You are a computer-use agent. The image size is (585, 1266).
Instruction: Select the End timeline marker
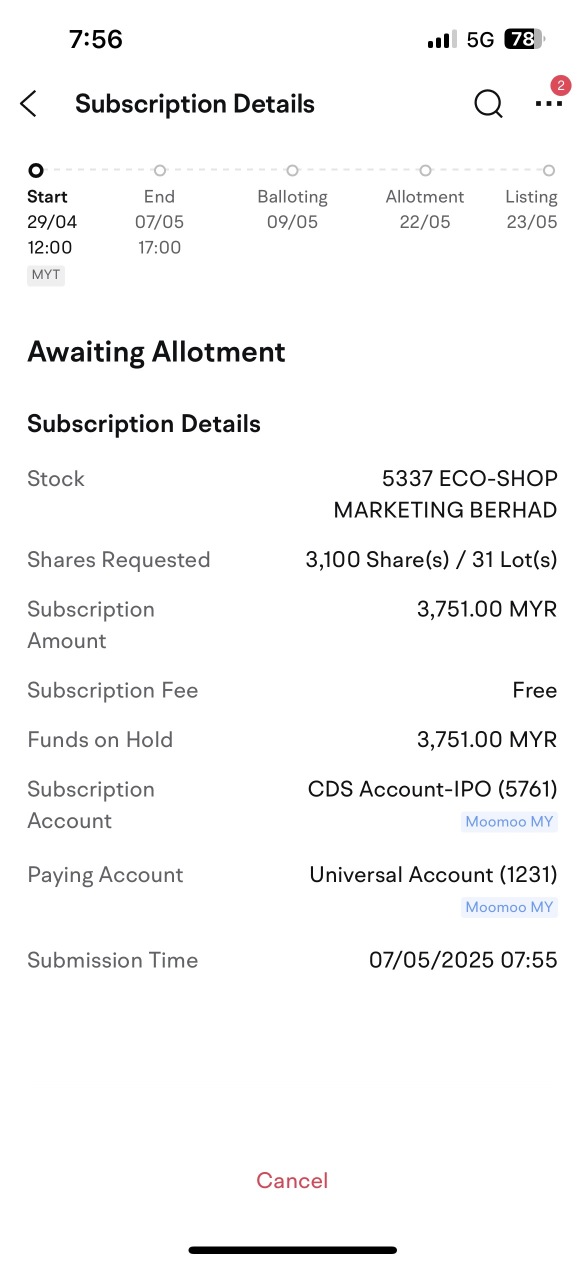coord(159,171)
